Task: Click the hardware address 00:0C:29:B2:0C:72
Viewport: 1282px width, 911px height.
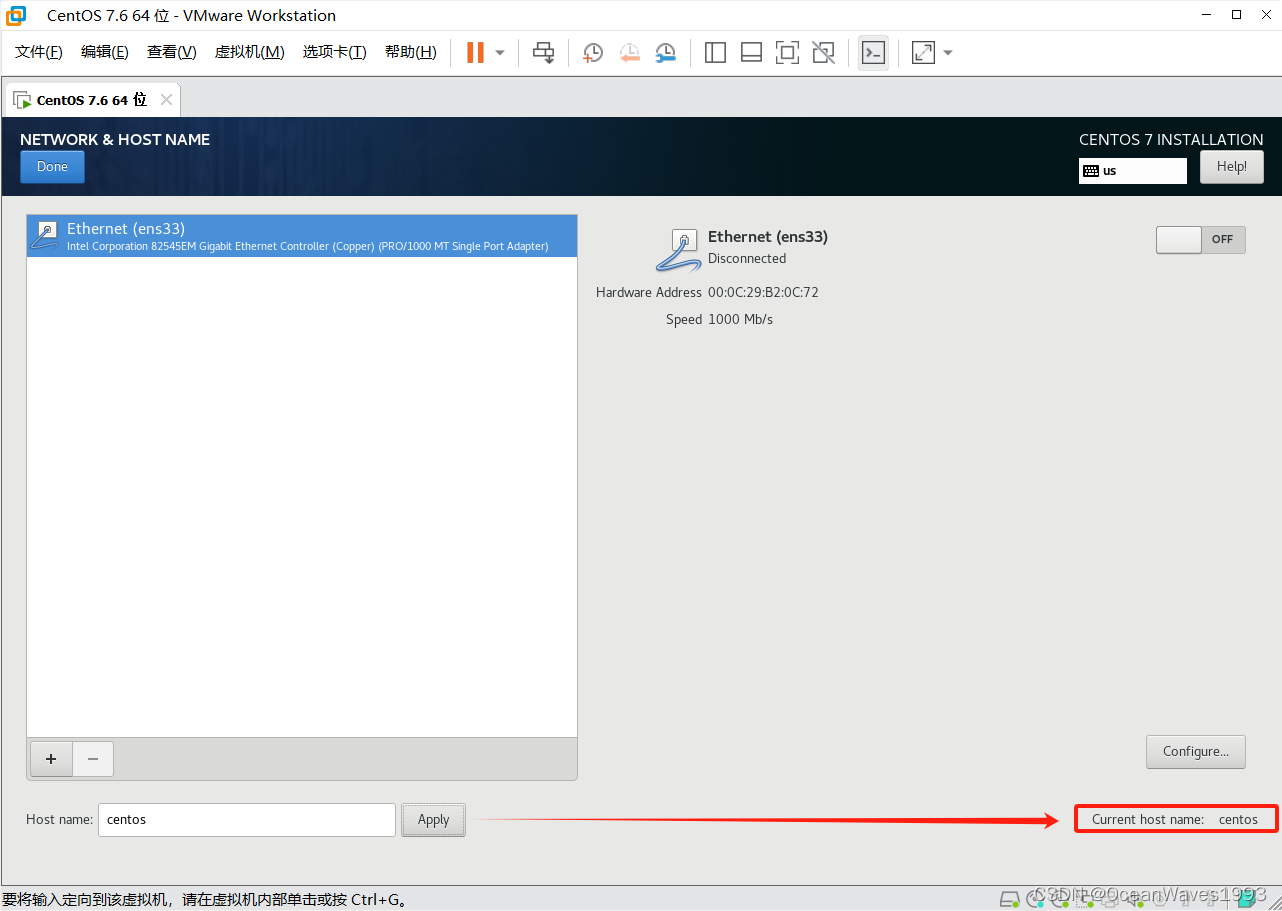Action: pyautogui.click(x=763, y=293)
